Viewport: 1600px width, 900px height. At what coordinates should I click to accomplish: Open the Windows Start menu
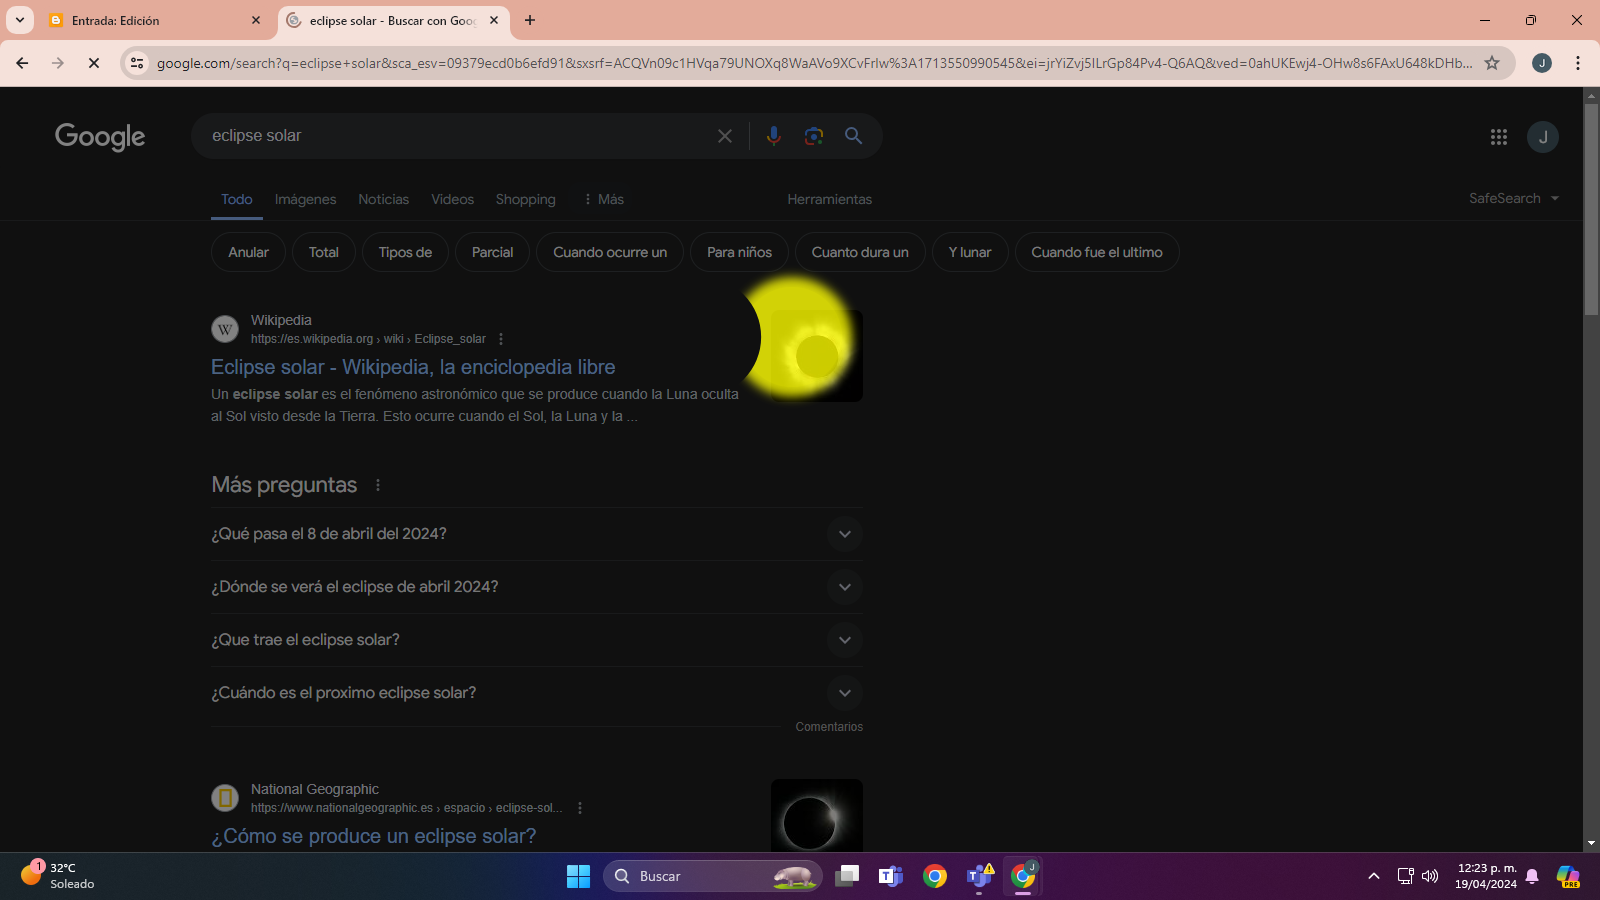click(x=578, y=876)
